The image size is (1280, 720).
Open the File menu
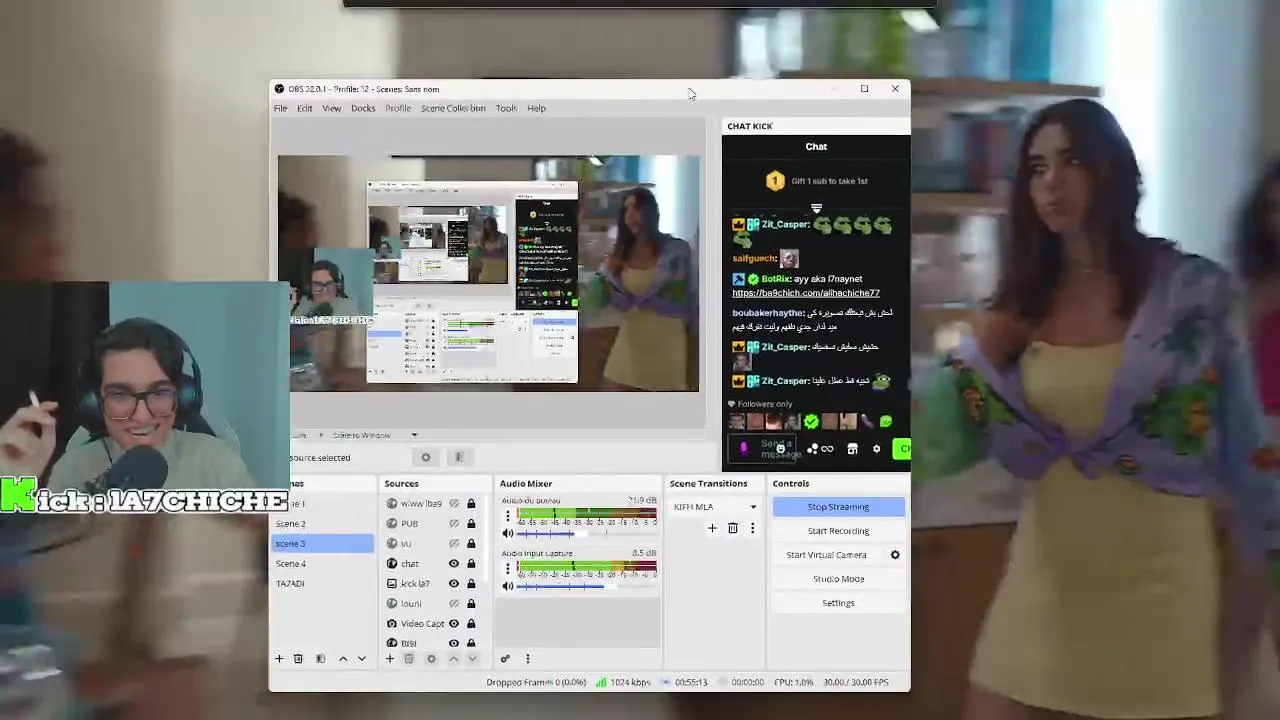281,108
